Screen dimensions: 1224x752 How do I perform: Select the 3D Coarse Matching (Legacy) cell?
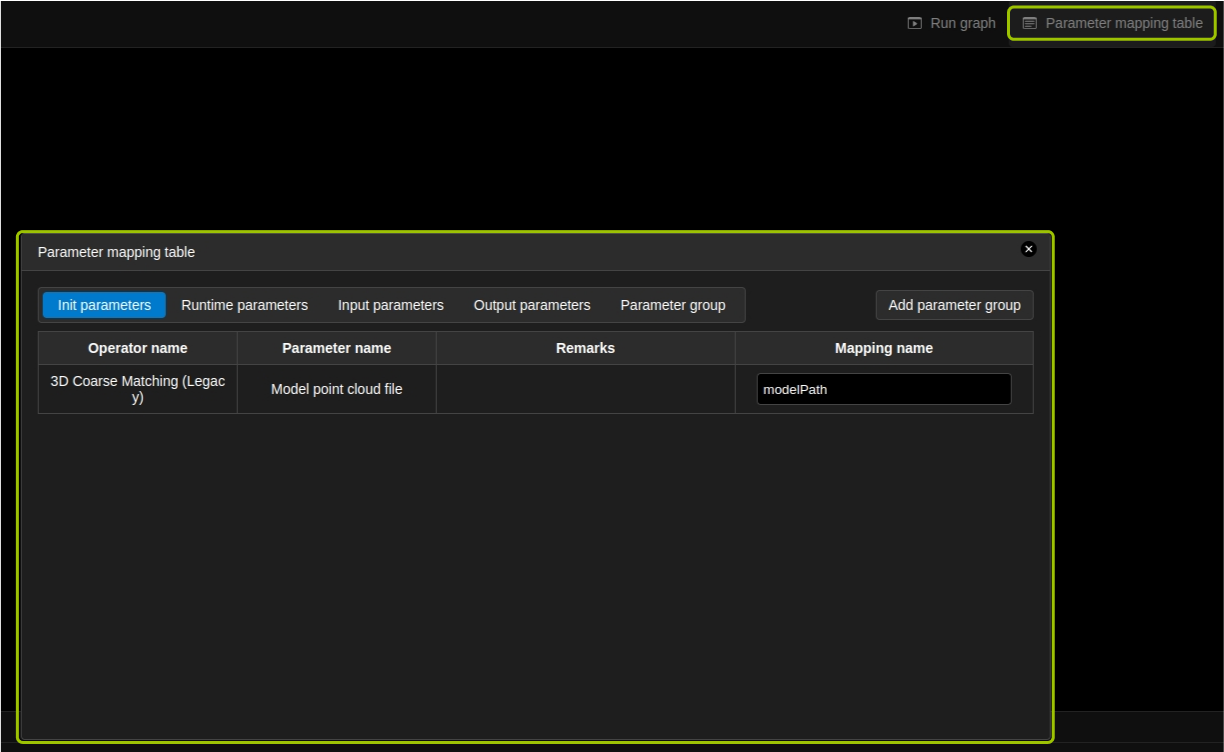pyautogui.click(x=138, y=389)
